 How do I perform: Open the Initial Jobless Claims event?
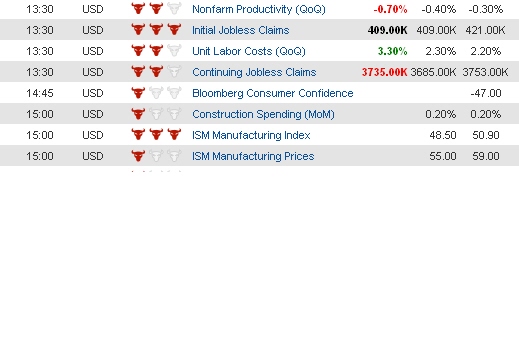click(x=241, y=30)
